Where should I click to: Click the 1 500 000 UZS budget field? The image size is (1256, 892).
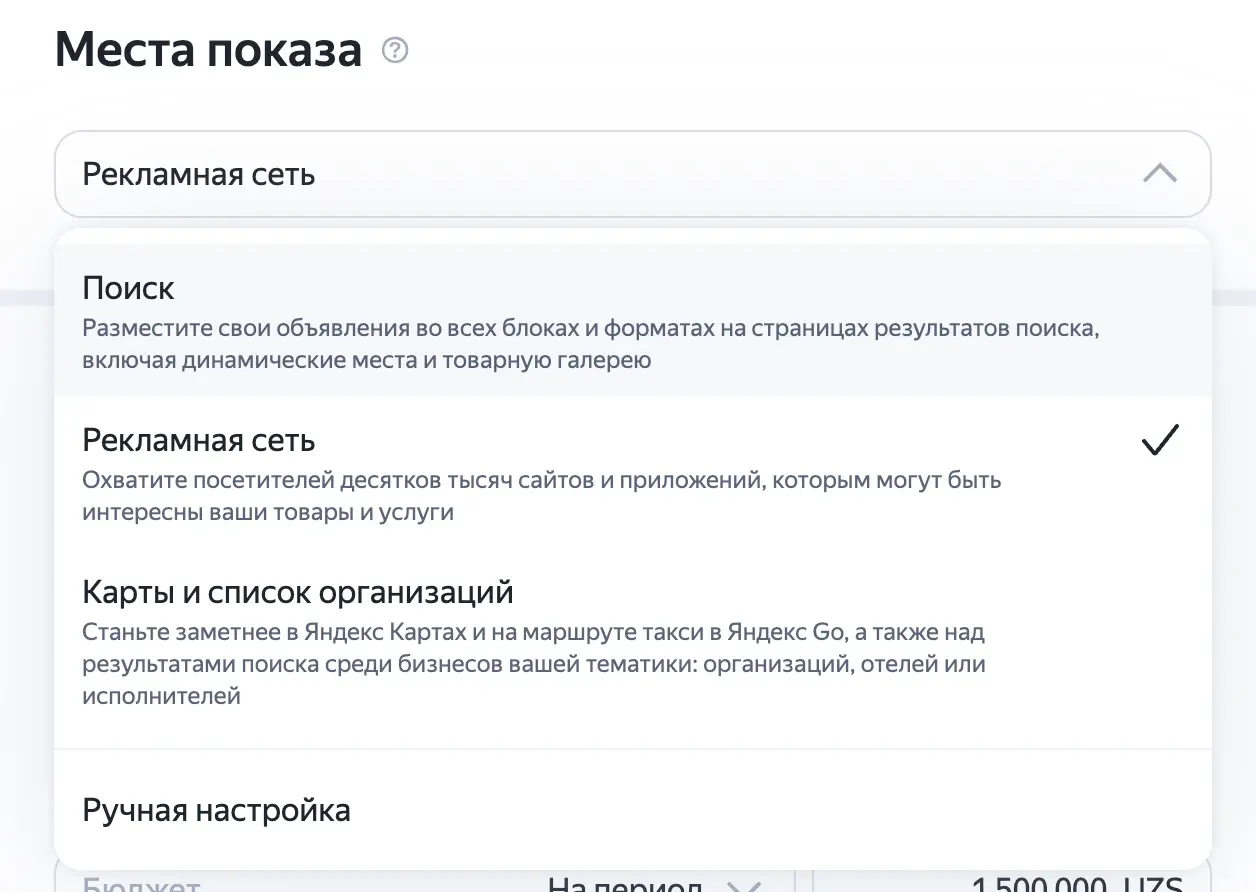pyautogui.click(x=1011, y=882)
